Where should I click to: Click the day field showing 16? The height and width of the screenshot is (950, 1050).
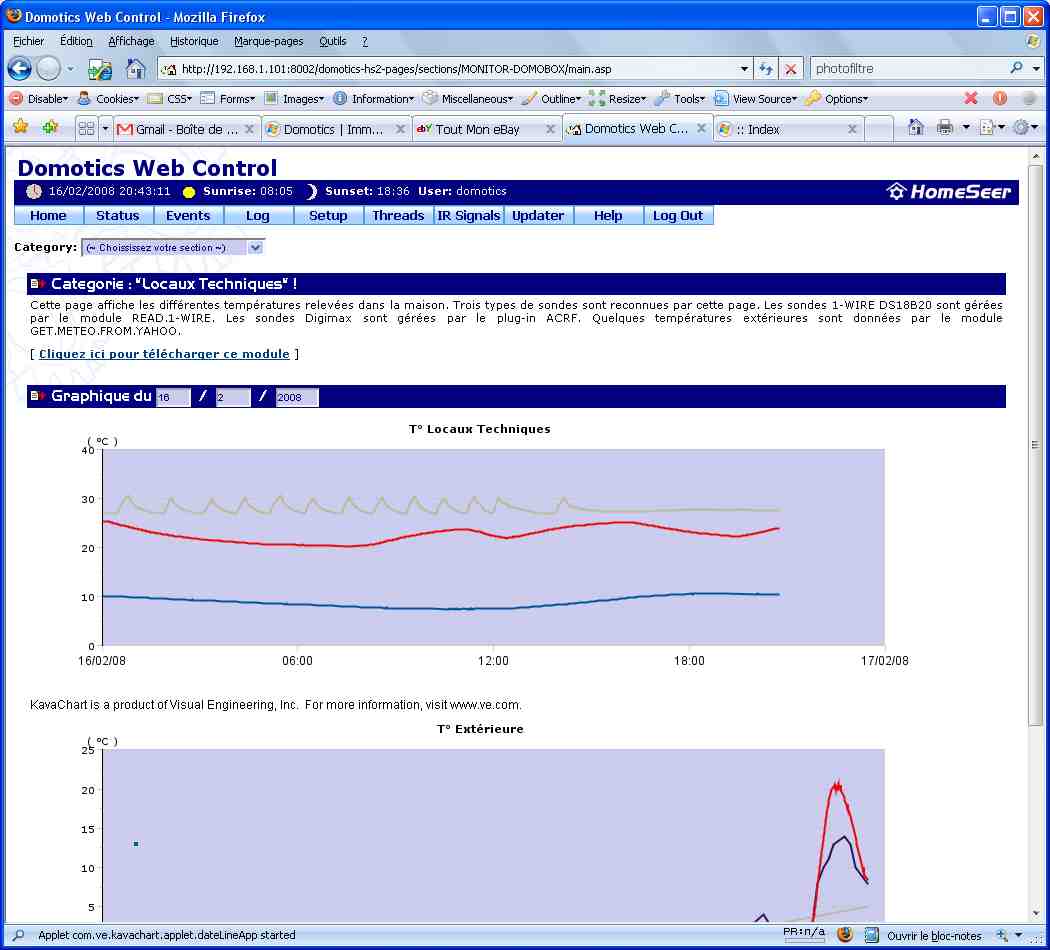click(x=173, y=397)
